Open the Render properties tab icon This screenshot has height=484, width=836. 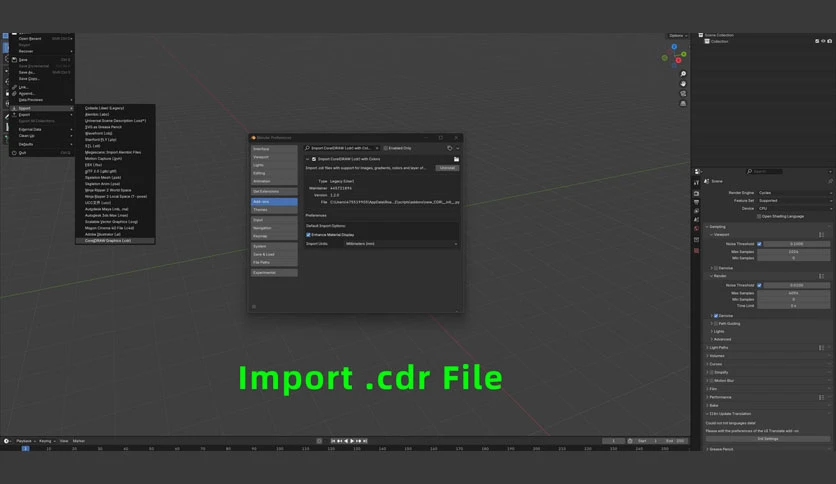[696, 193]
